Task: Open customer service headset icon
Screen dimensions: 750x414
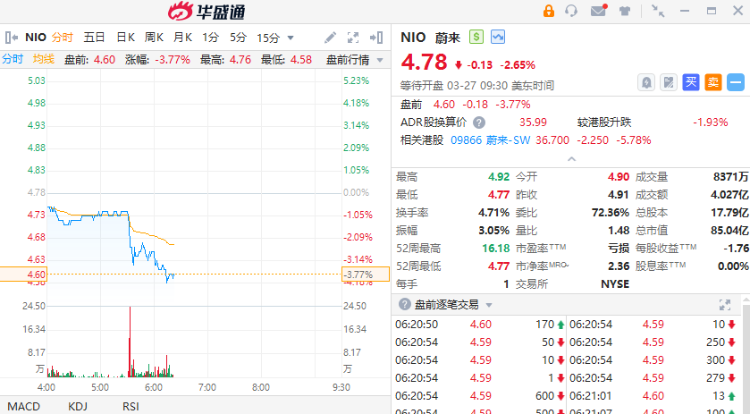Action: click(x=571, y=11)
